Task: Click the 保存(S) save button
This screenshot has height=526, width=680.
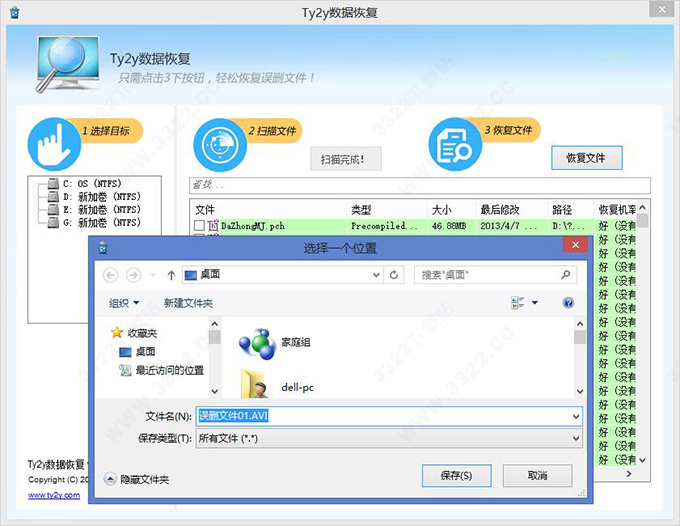Action: [x=457, y=476]
